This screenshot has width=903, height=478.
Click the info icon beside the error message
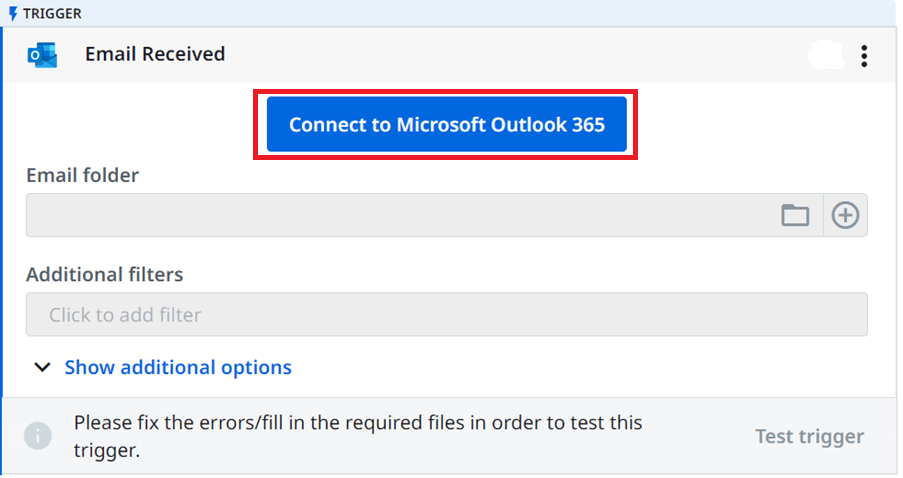point(38,435)
